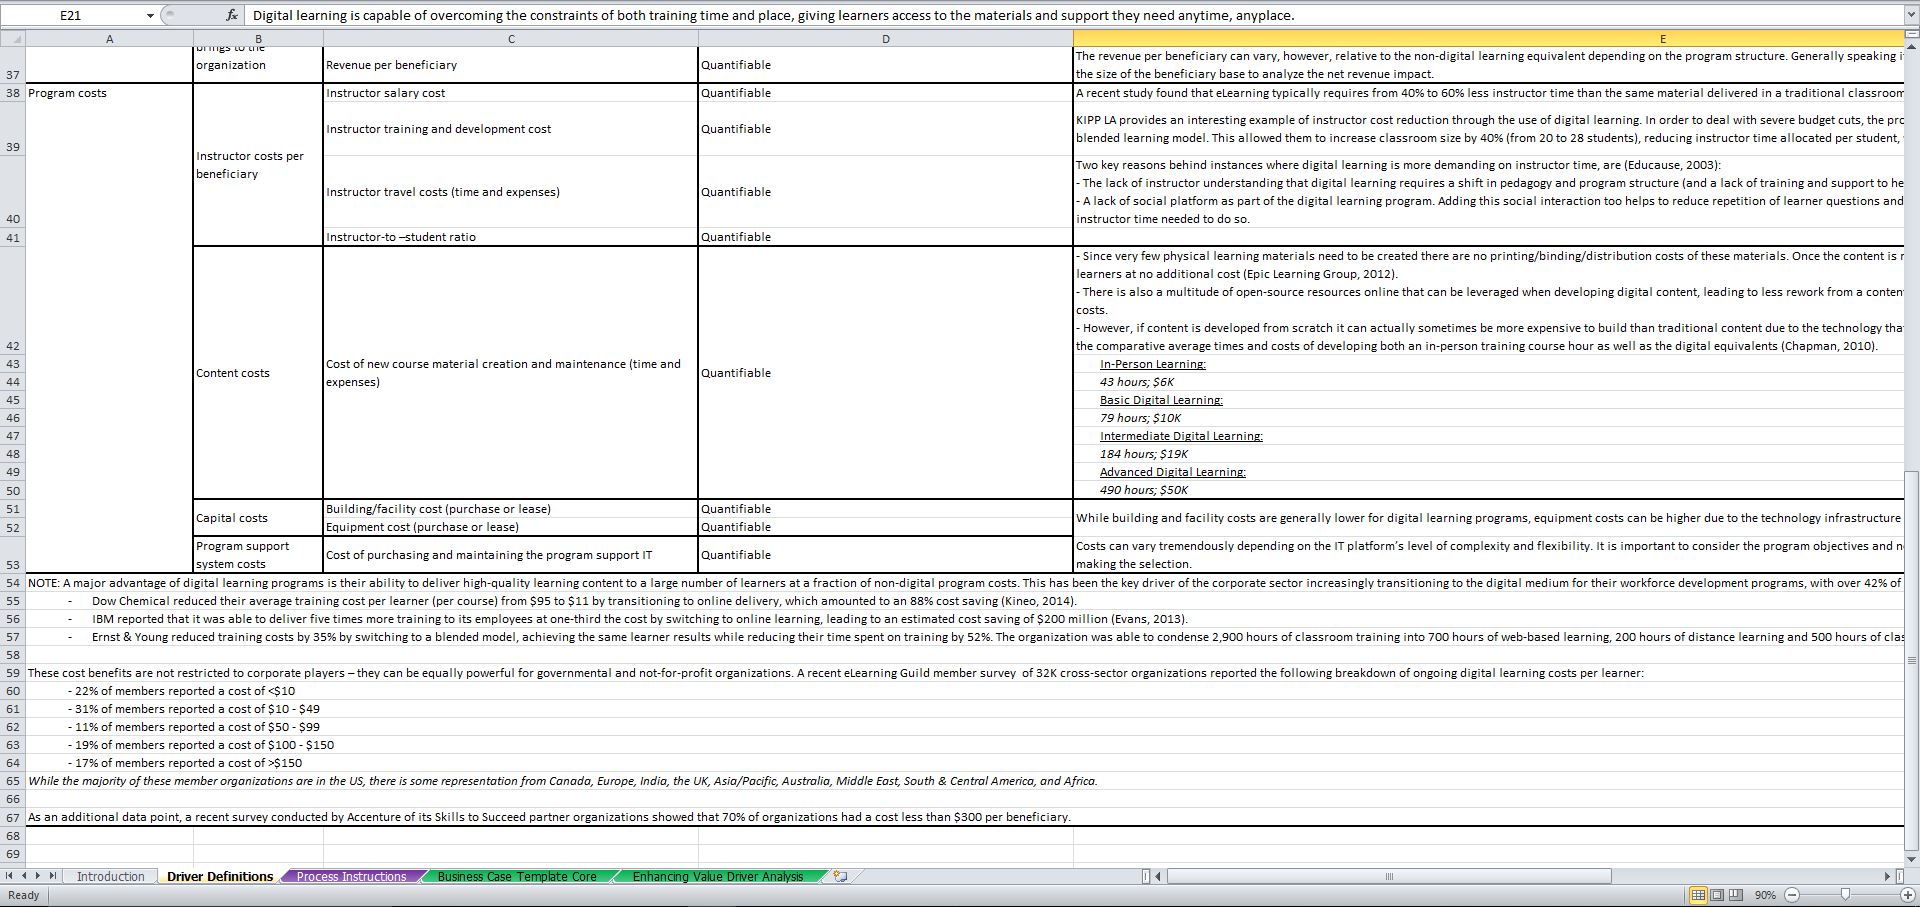This screenshot has width=1920, height=907.
Task: Select the 'Program support system costs' cell
Action: tap(258, 555)
